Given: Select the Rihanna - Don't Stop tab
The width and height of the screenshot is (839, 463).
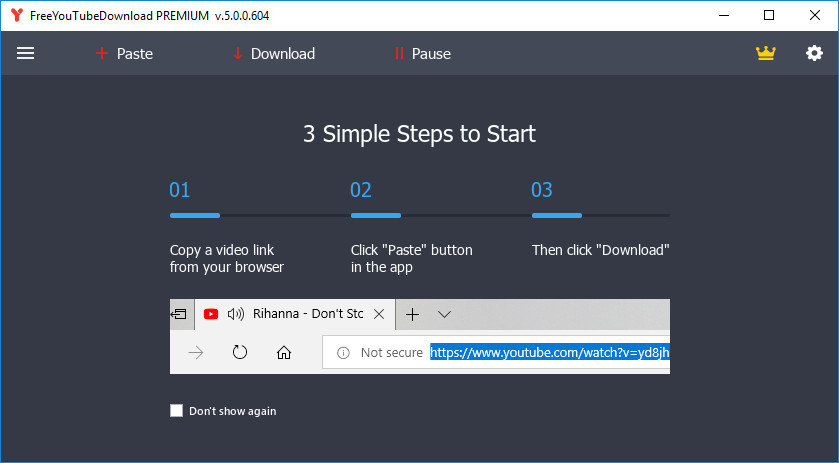Looking at the screenshot, I should (x=307, y=314).
